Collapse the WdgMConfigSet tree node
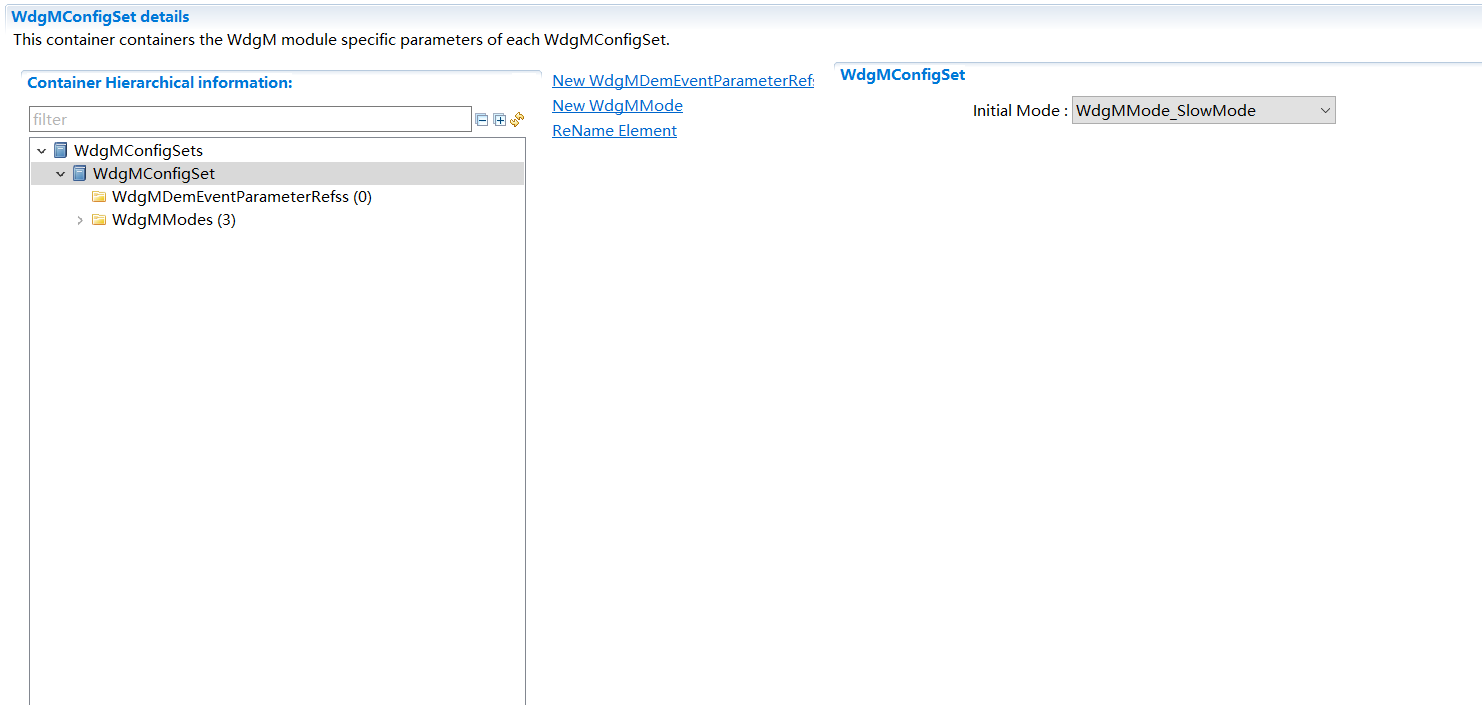 point(60,174)
